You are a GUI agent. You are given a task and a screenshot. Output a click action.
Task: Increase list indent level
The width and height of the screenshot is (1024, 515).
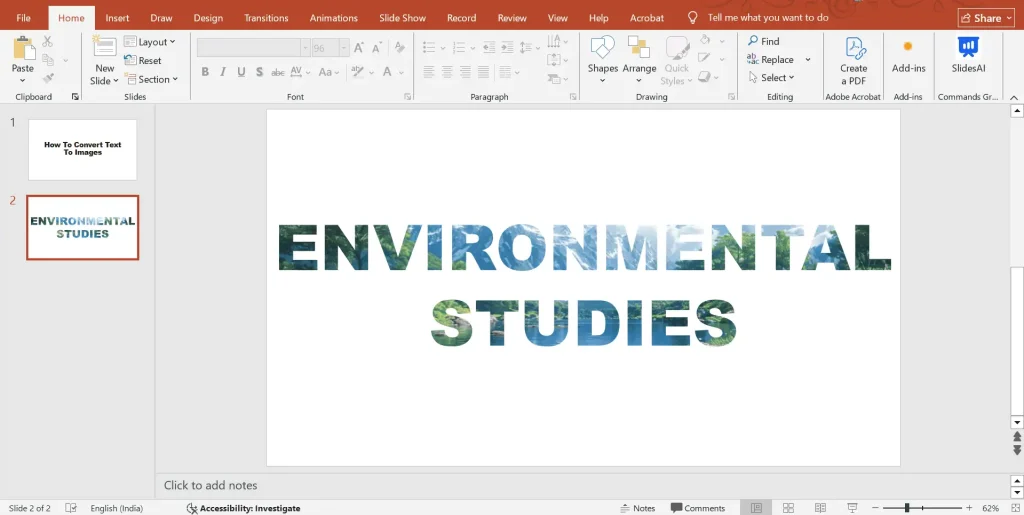coord(507,48)
